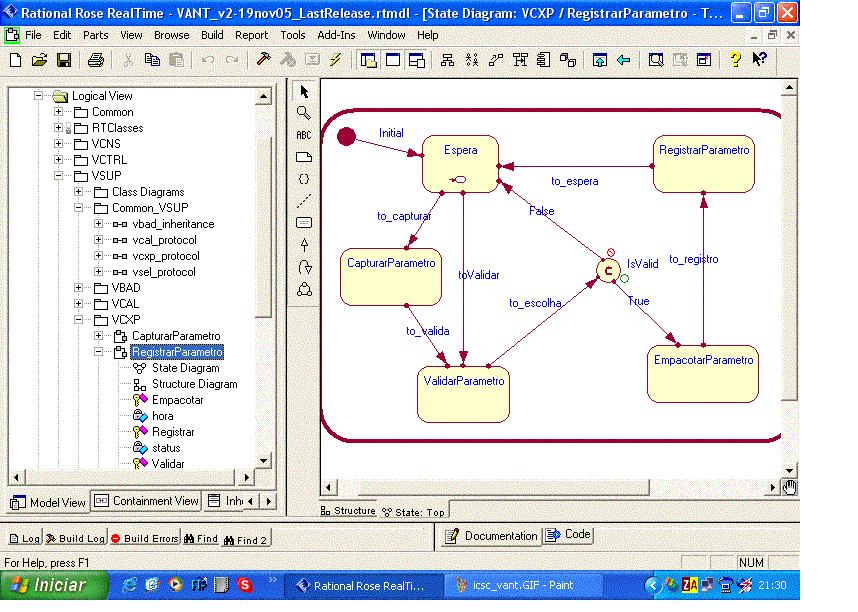The width and height of the screenshot is (858, 612).
Task: Switch to the Structure diagram tab
Action: [349, 511]
